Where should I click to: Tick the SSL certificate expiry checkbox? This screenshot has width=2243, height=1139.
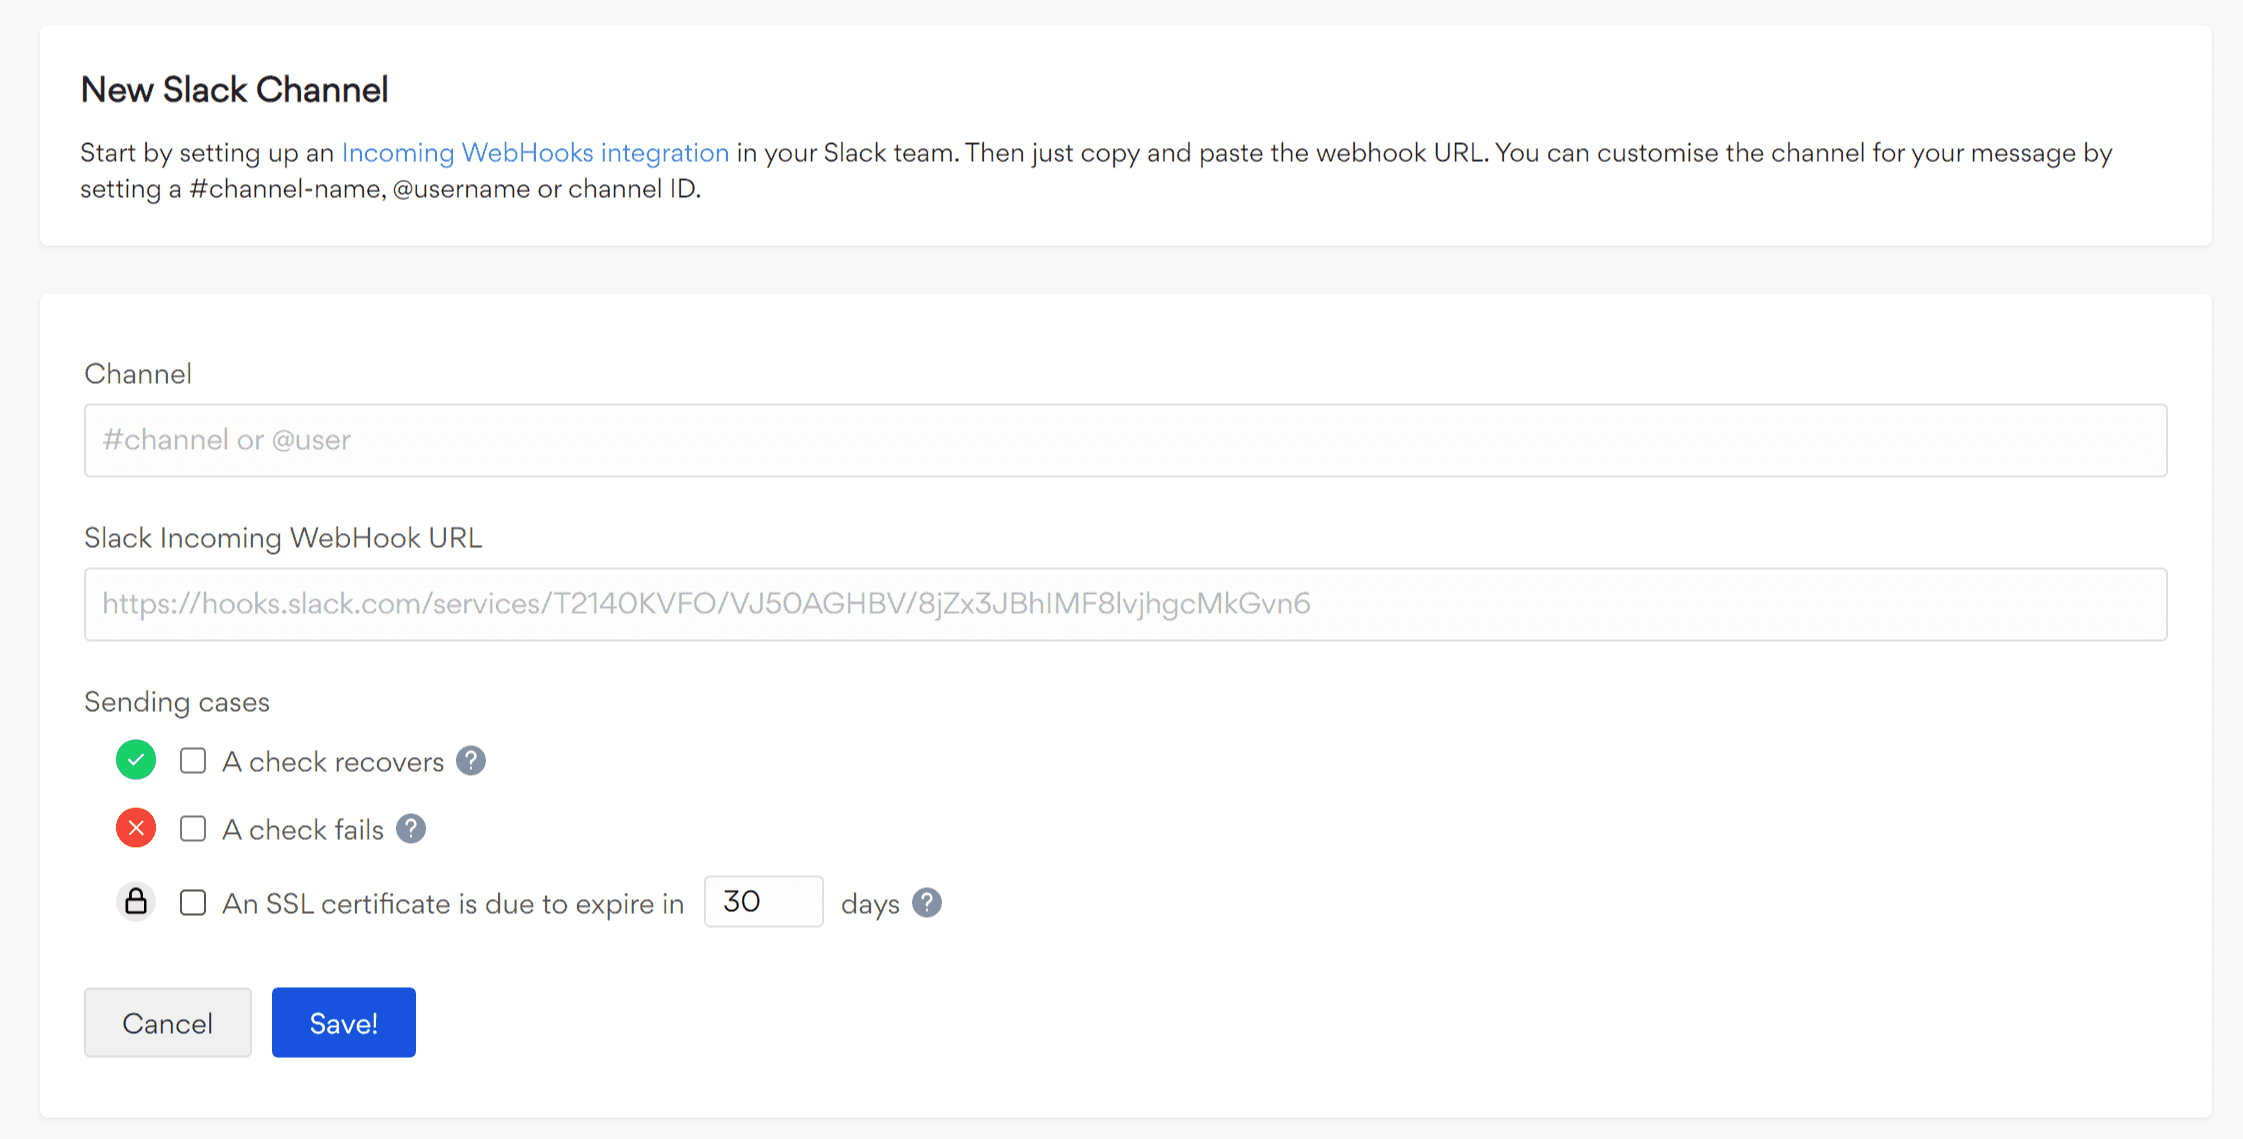click(x=193, y=903)
